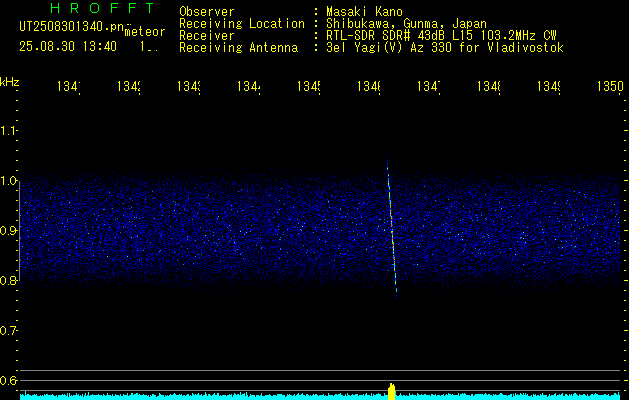
Task: Click the 'Receiving Location' label
Action: [242, 24]
